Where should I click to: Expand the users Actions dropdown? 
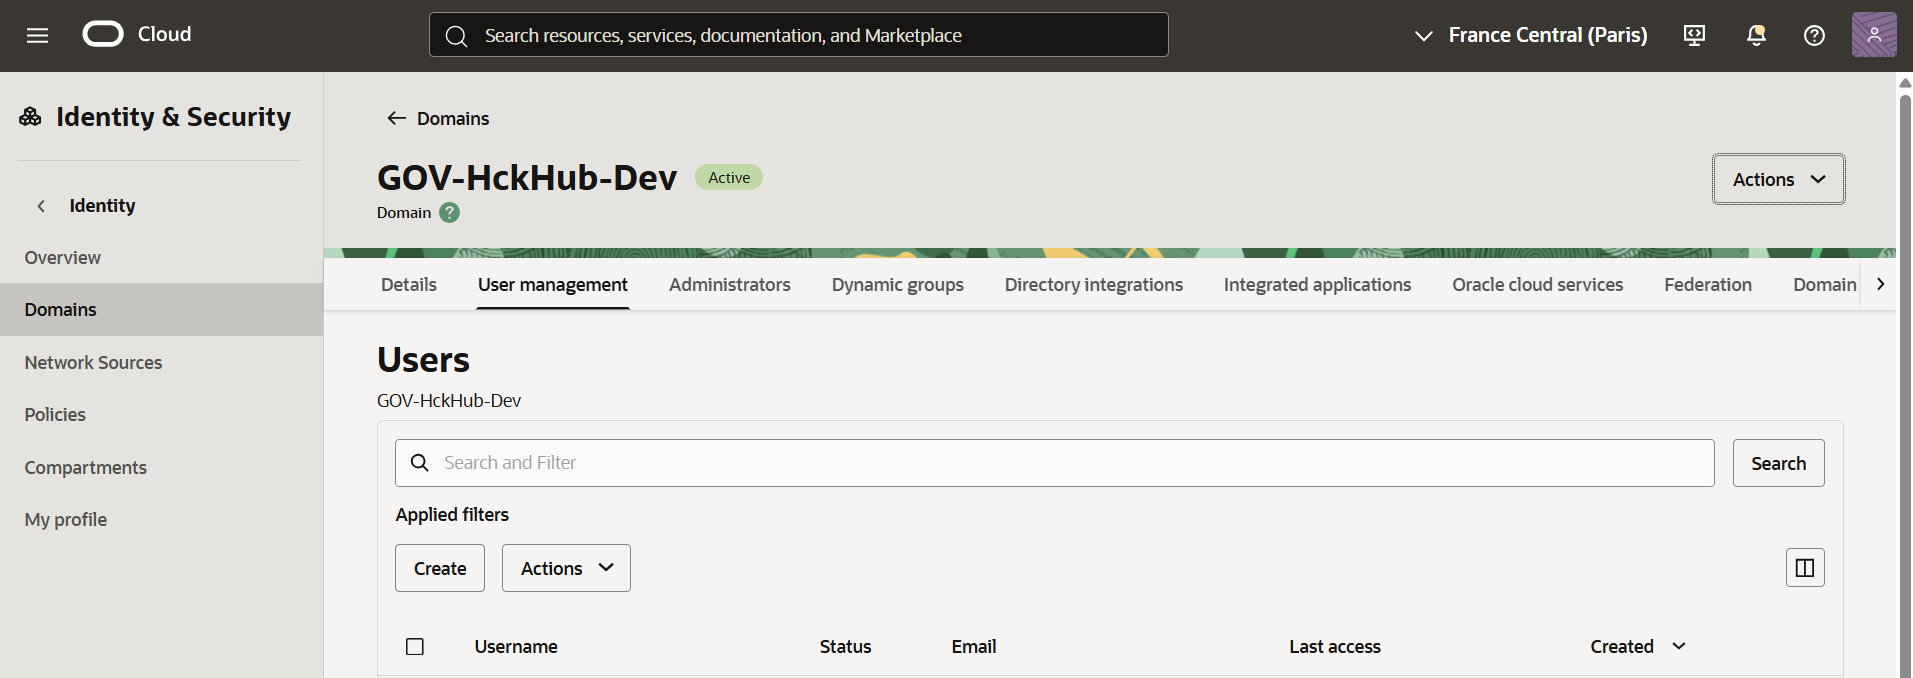coord(566,568)
